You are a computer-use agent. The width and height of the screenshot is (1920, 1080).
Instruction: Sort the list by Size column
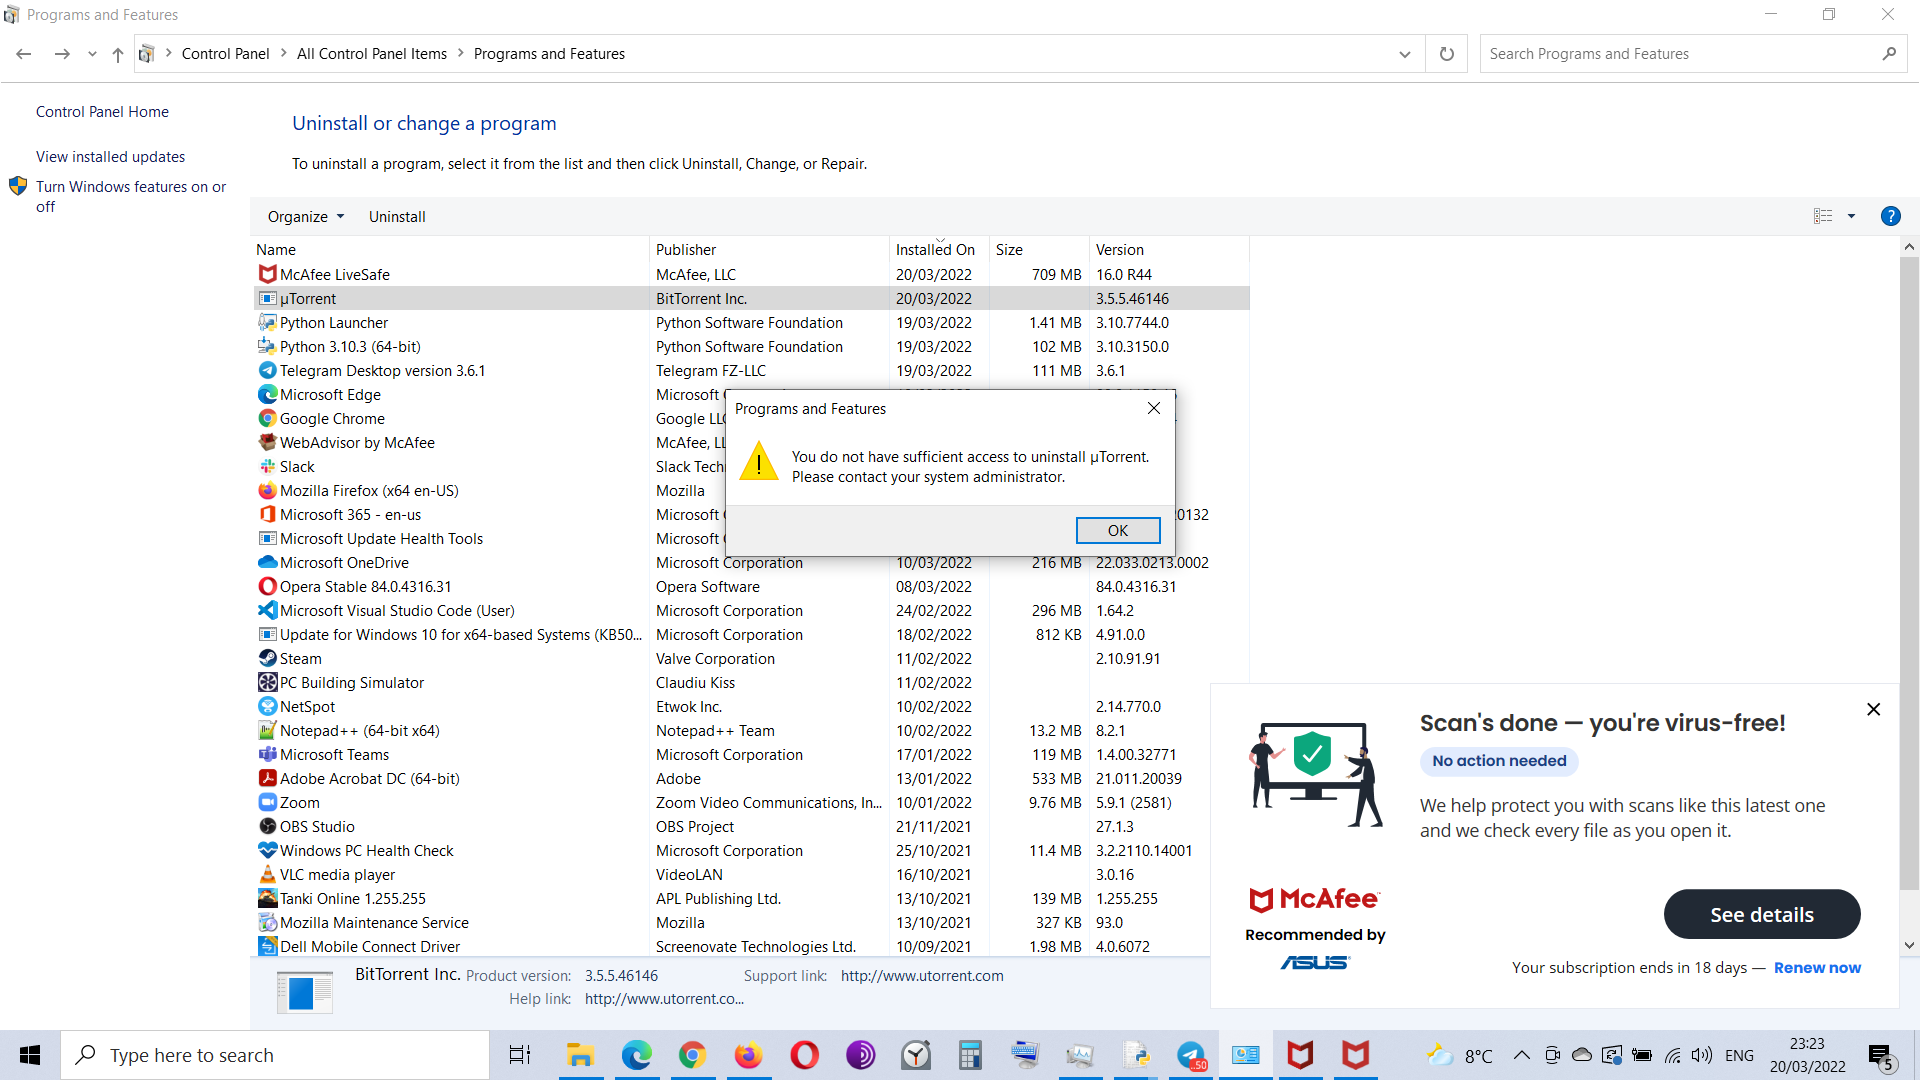pyautogui.click(x=1039, y=250)
